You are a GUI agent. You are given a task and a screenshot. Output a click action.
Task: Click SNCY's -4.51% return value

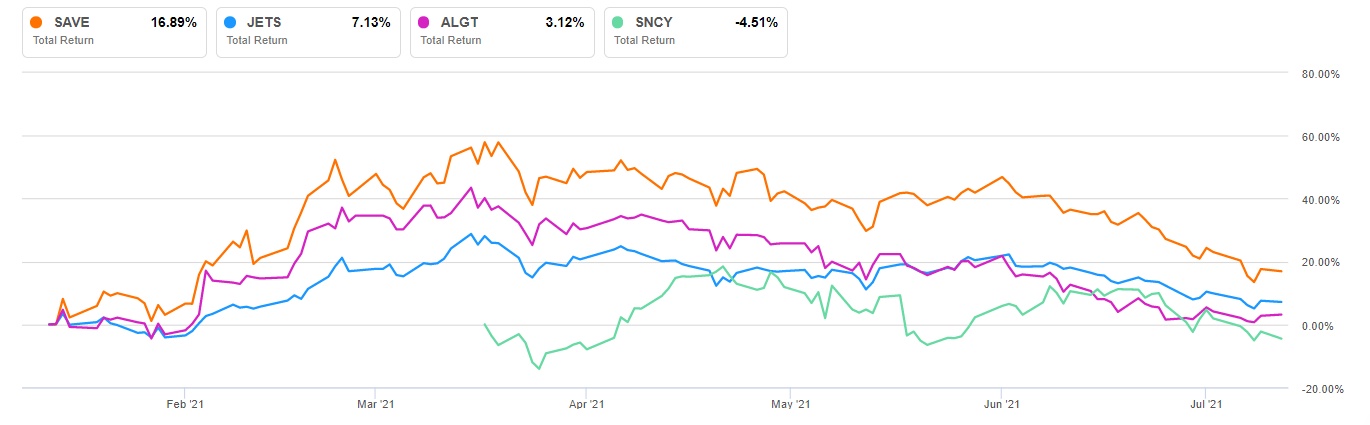point(756,21)
